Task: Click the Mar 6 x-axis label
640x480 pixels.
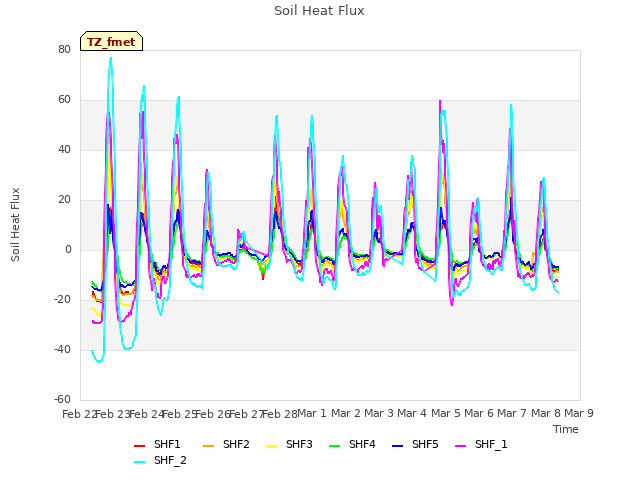Action: point(479,413)
